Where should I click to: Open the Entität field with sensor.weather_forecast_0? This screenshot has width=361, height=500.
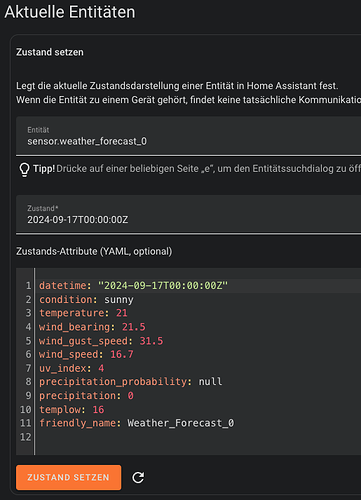[188, 136]
